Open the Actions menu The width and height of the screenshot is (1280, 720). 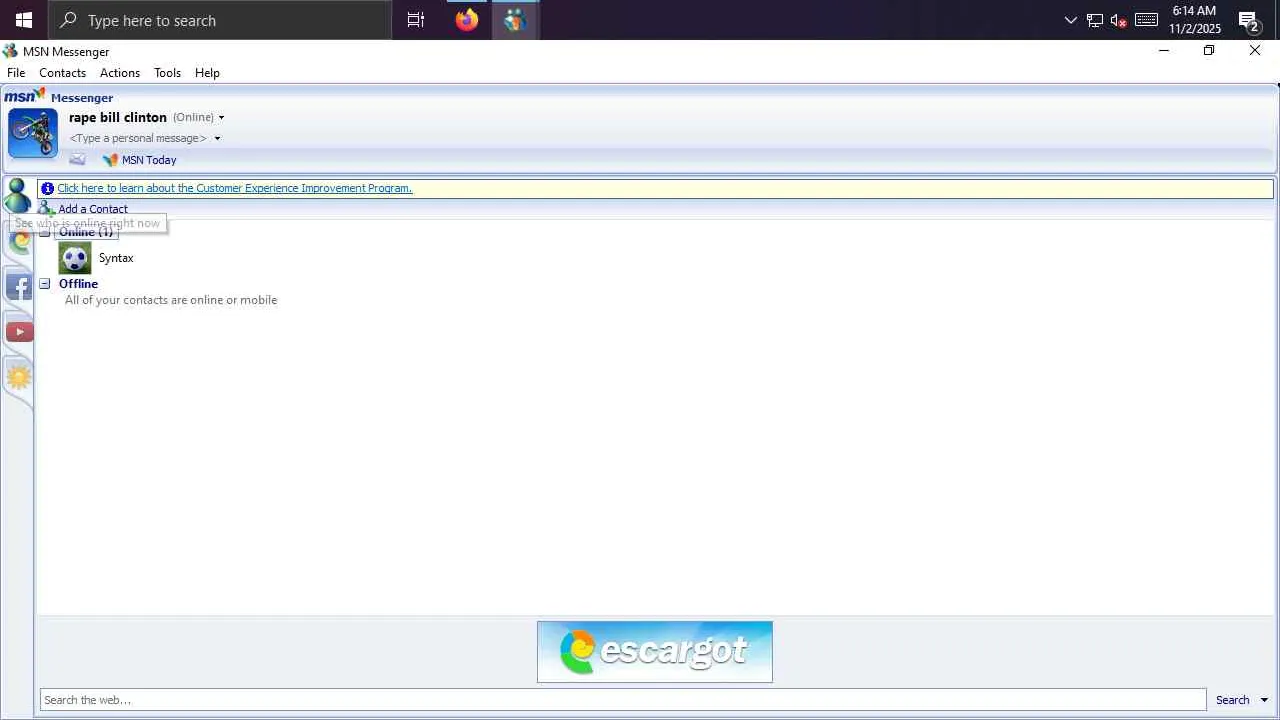coord(120,73)
